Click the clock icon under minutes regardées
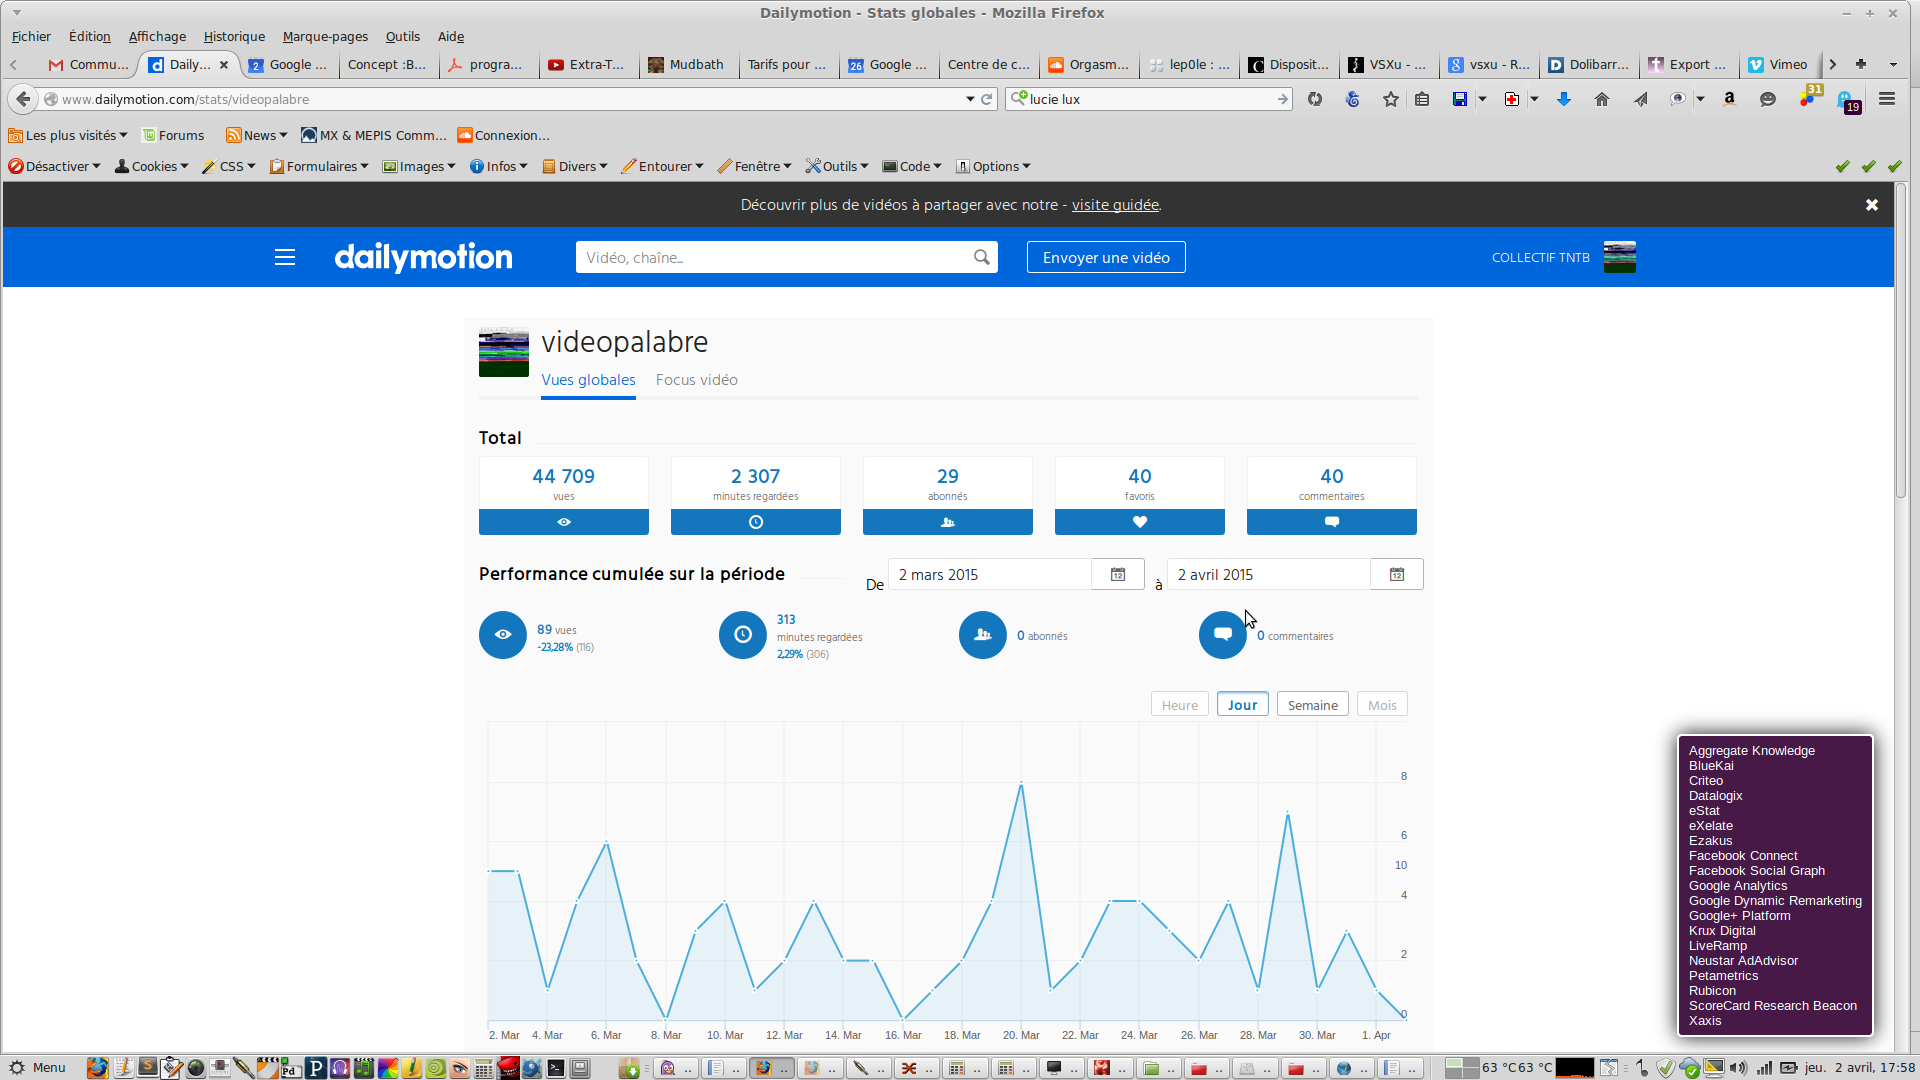1920x1080 pixels. (x=756, y=522)
